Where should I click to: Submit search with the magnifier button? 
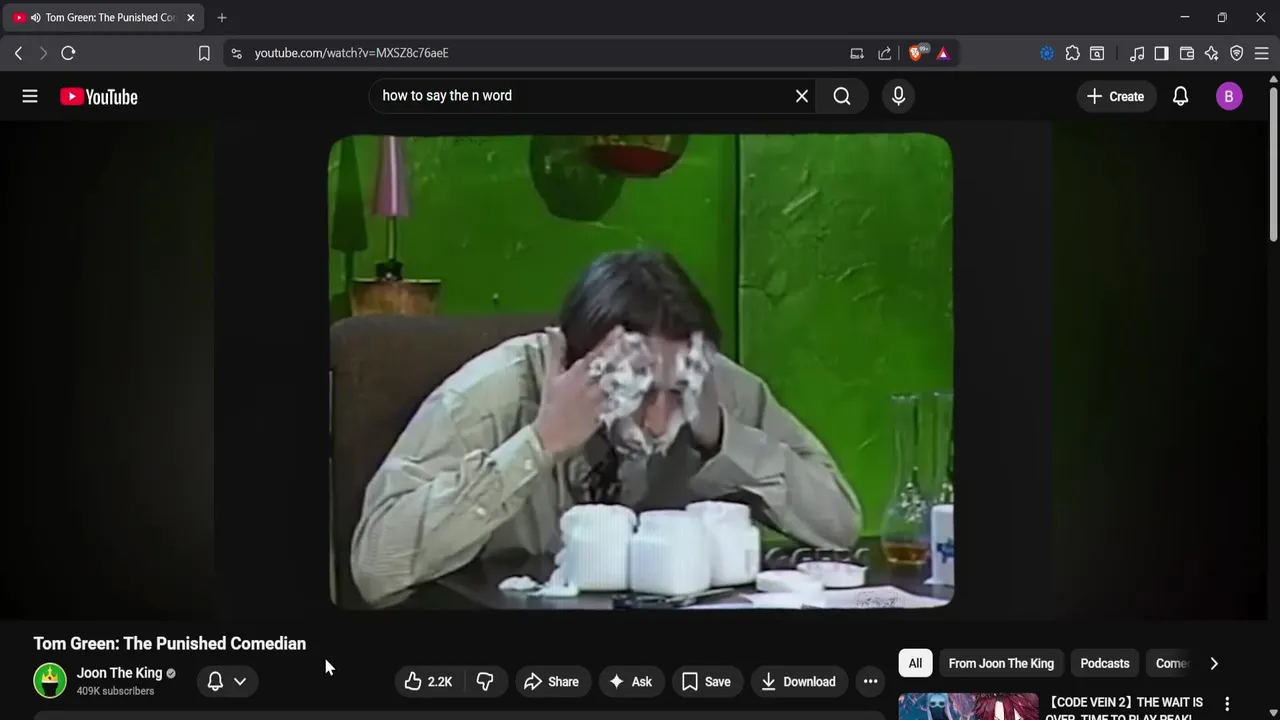coord(842,96)
